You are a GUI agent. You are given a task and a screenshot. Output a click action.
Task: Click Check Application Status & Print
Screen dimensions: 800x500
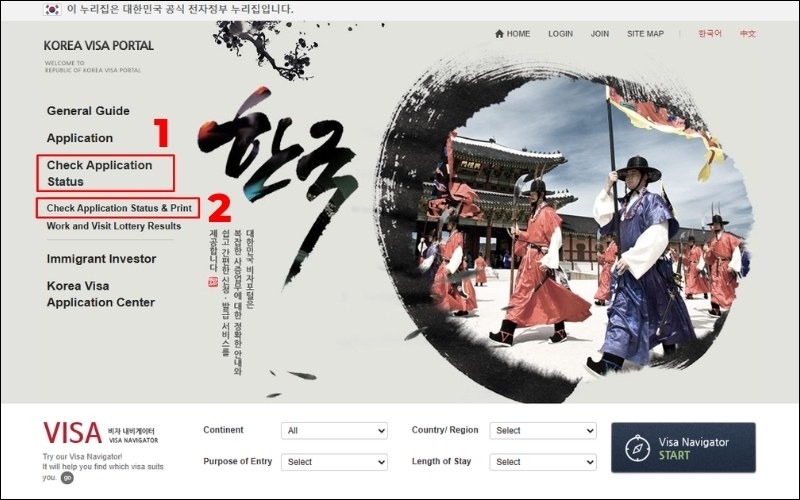(x=118, y=208)
